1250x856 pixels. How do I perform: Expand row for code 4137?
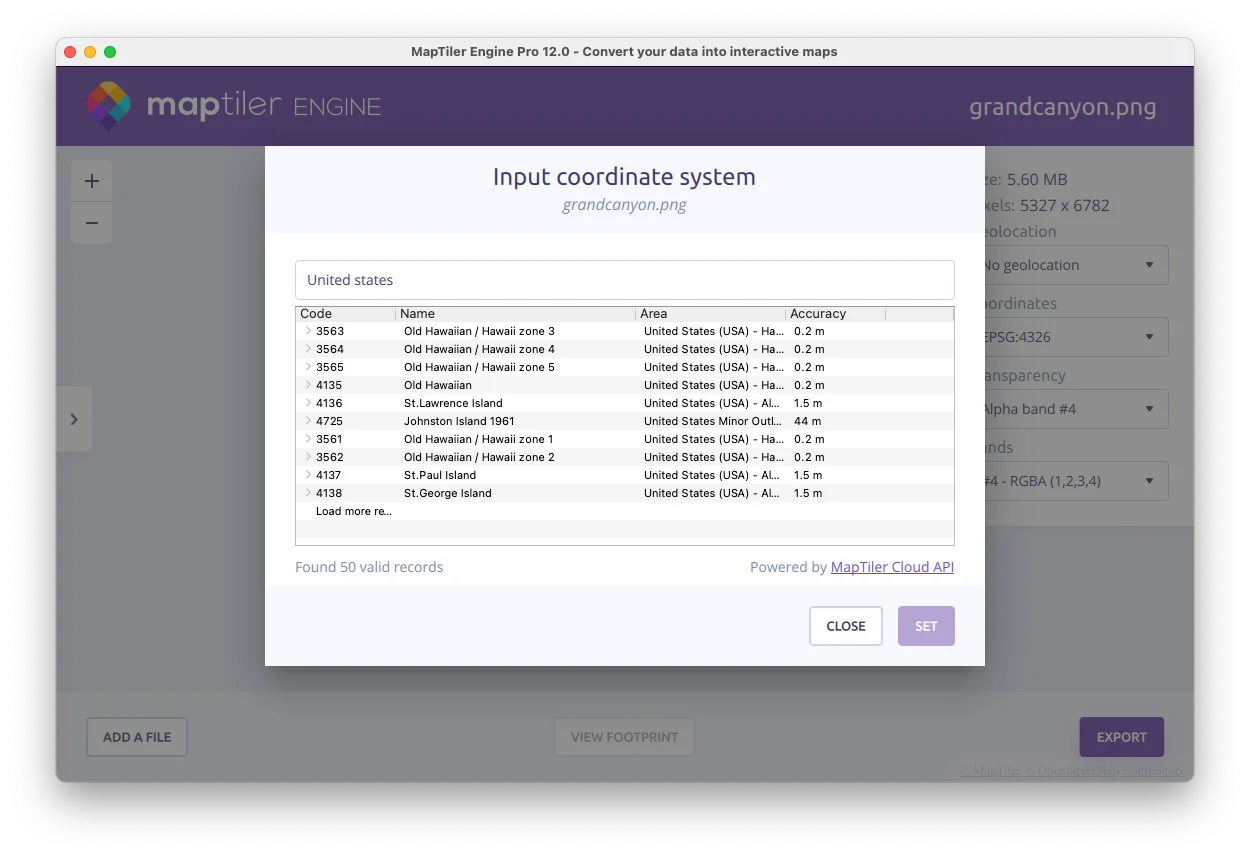pos(308,475)
